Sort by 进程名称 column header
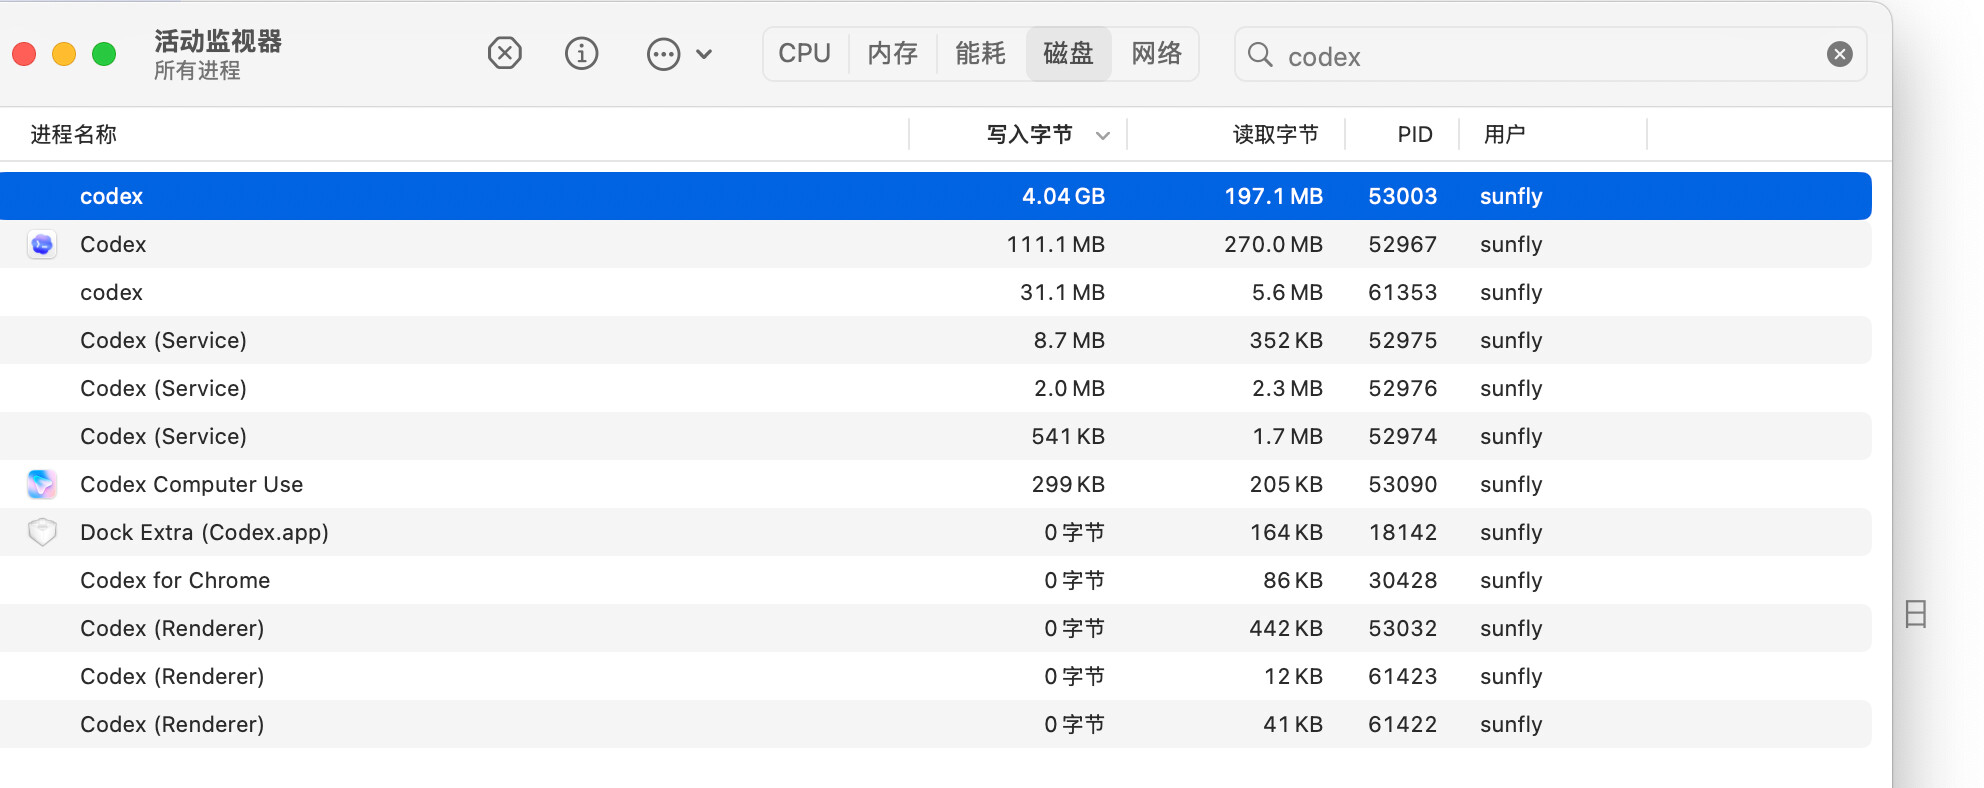Screen dimensions: 1984x788 coord(74,134)
